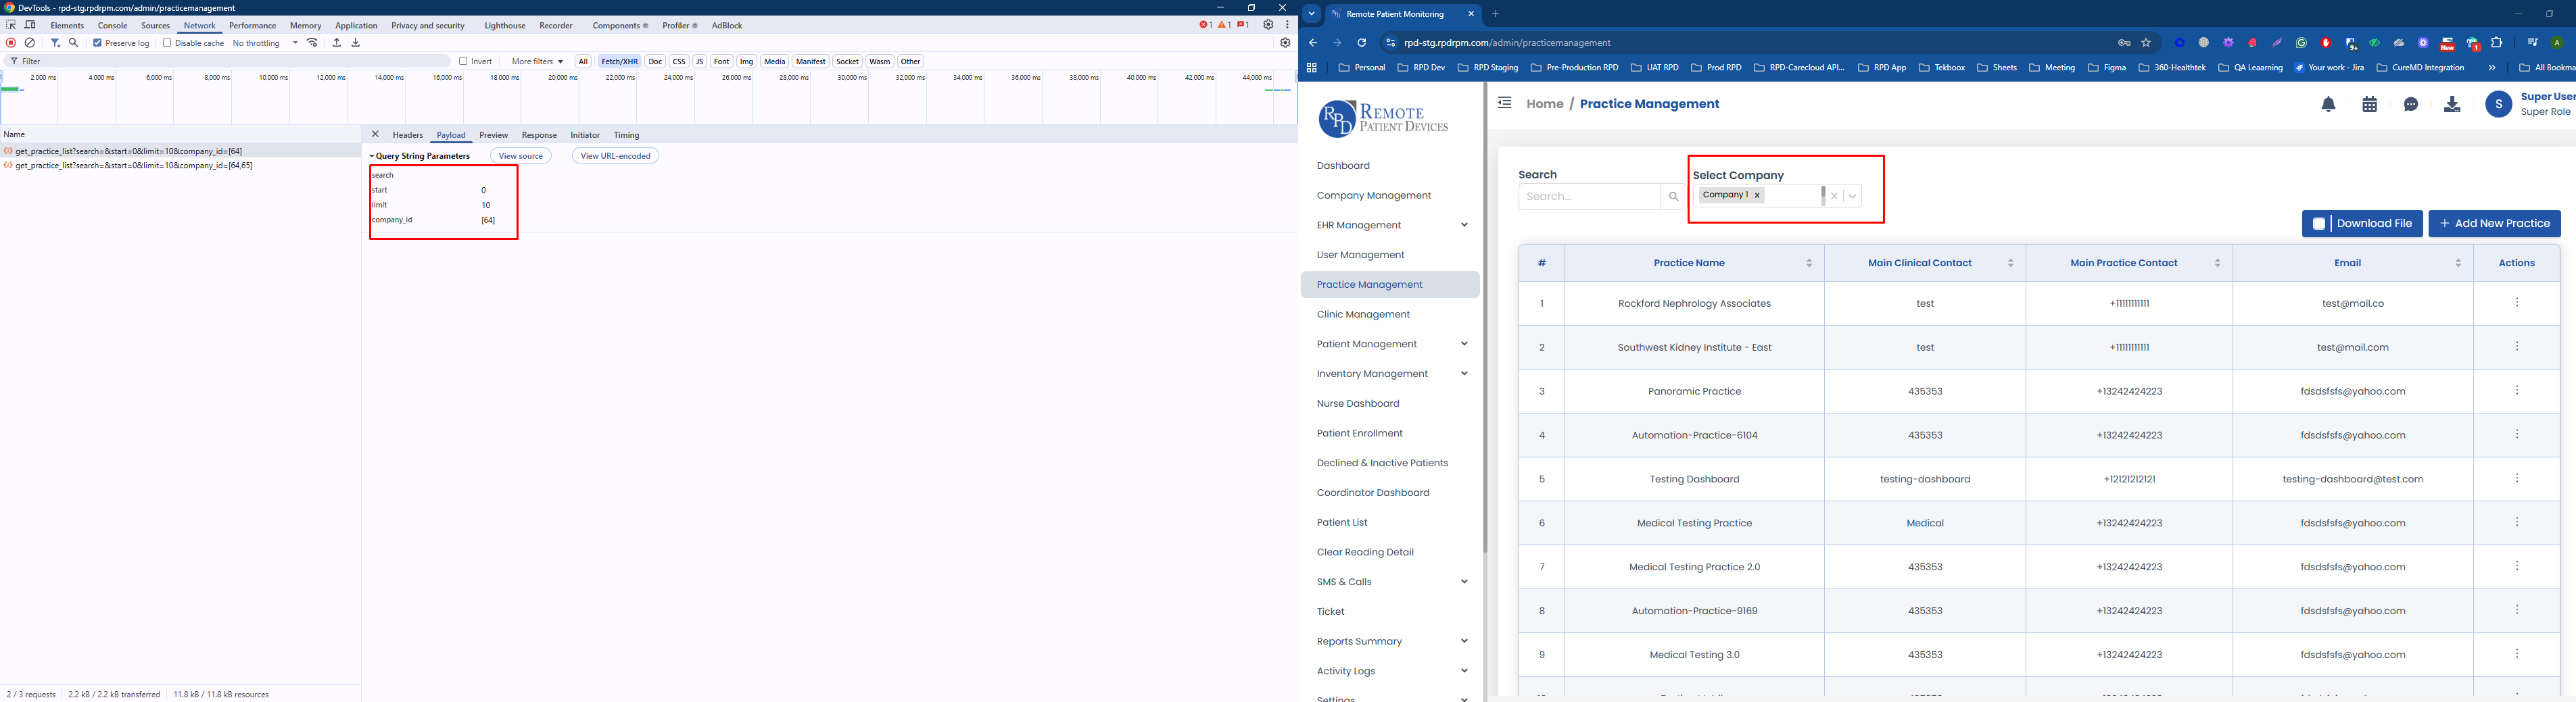
Task: Open the chat messages icon
Action: coord(2410,105)
